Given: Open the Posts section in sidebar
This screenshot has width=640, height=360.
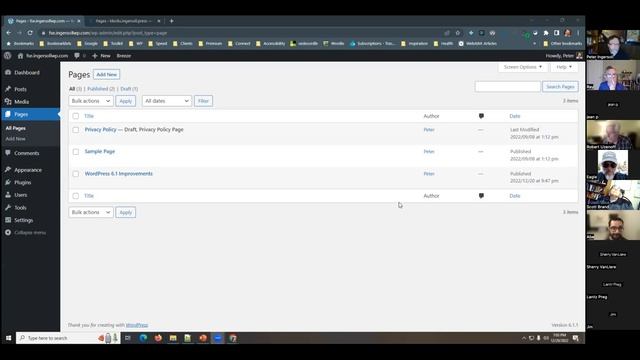Looking at the screenshot, I should tap(20, 89).
